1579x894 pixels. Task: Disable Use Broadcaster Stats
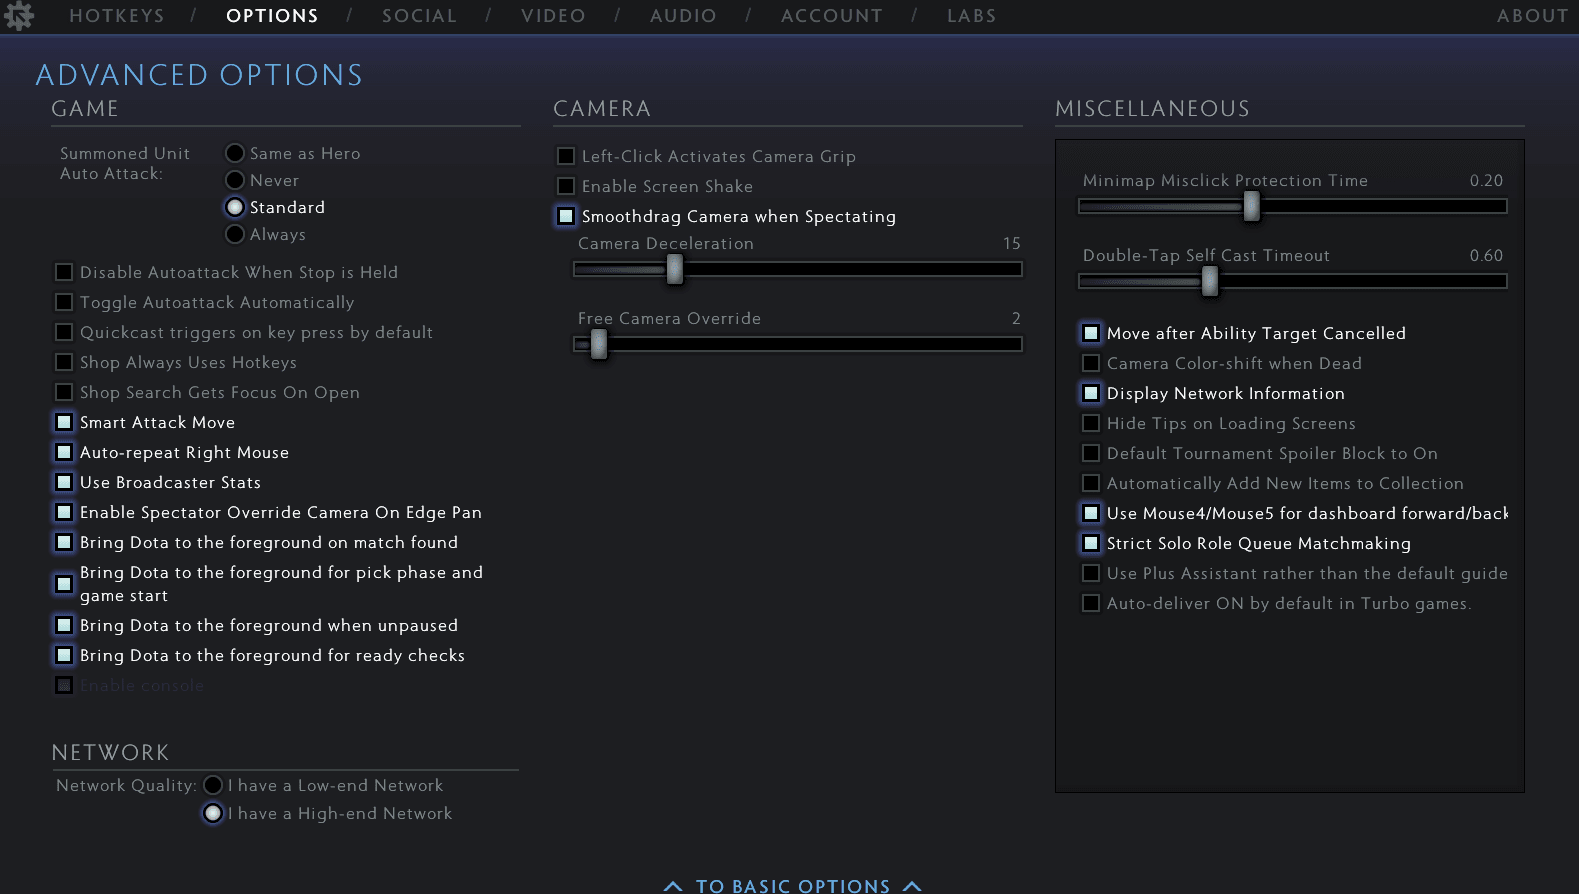tap(64, 482)
